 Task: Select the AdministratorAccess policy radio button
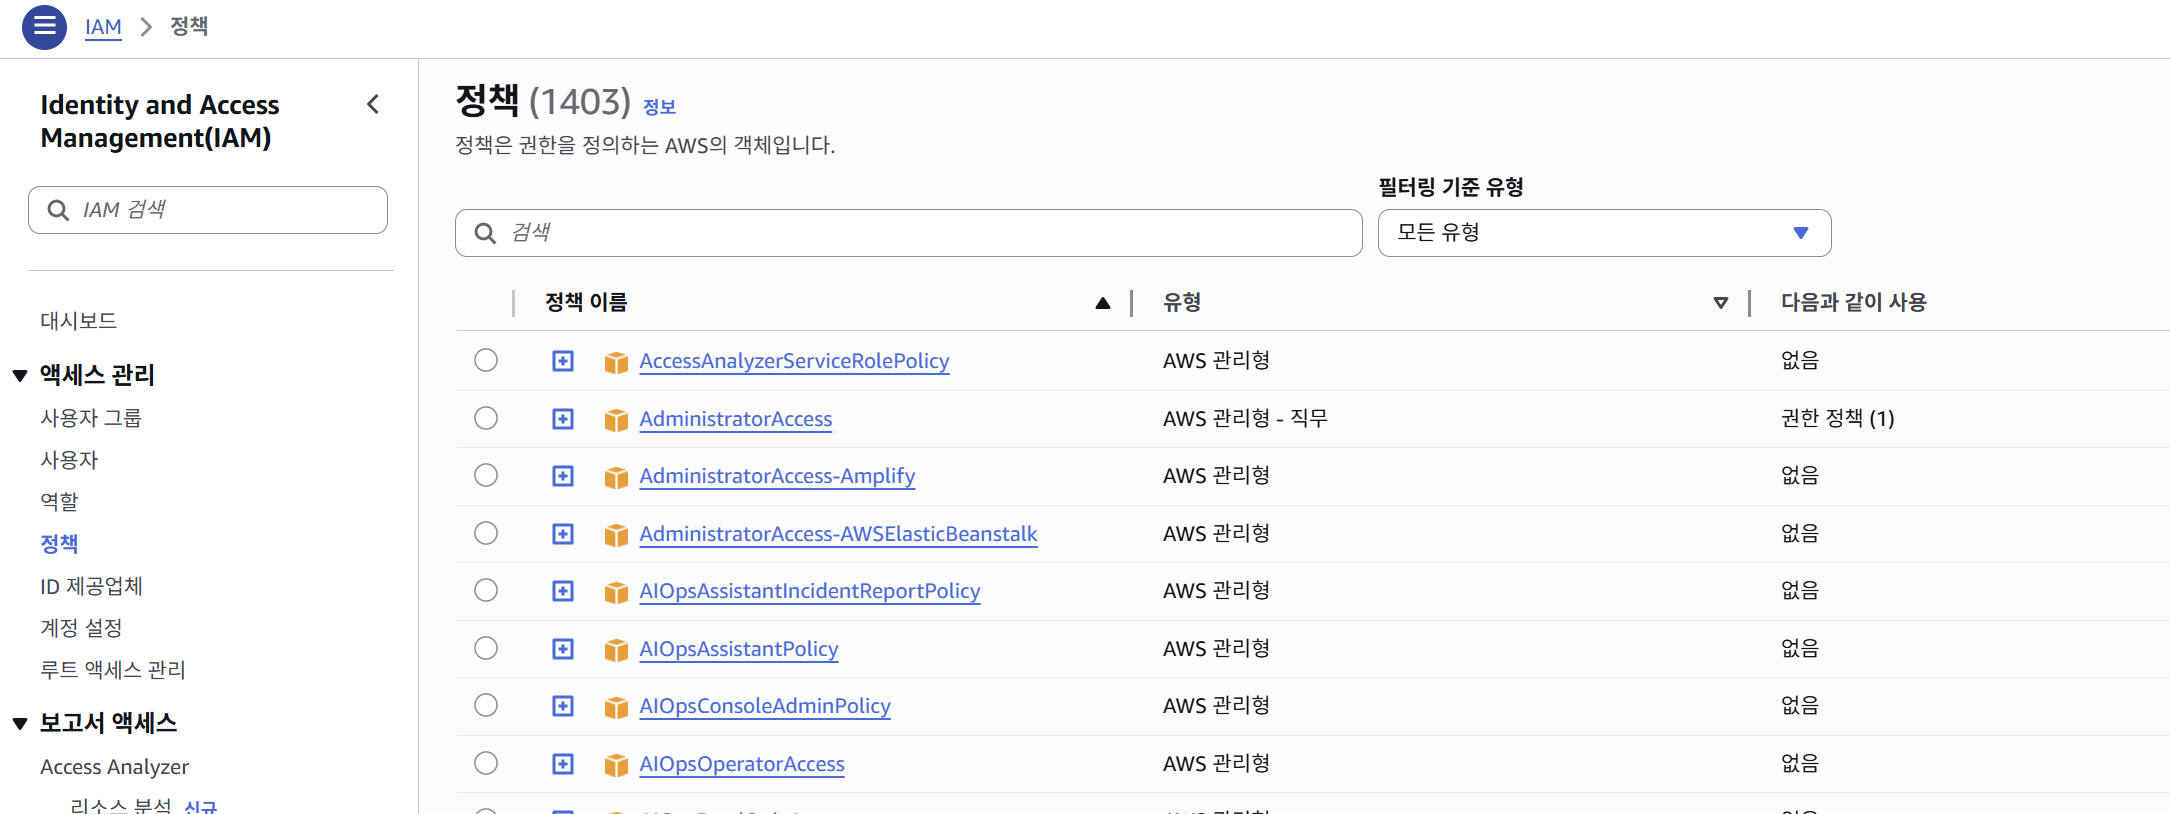pos(486,418)
